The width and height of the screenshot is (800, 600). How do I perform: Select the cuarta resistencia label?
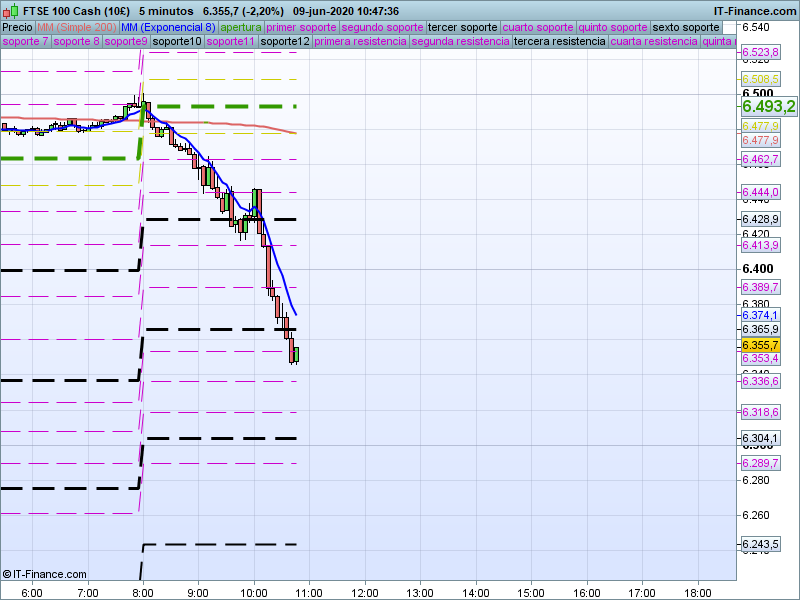654,41
